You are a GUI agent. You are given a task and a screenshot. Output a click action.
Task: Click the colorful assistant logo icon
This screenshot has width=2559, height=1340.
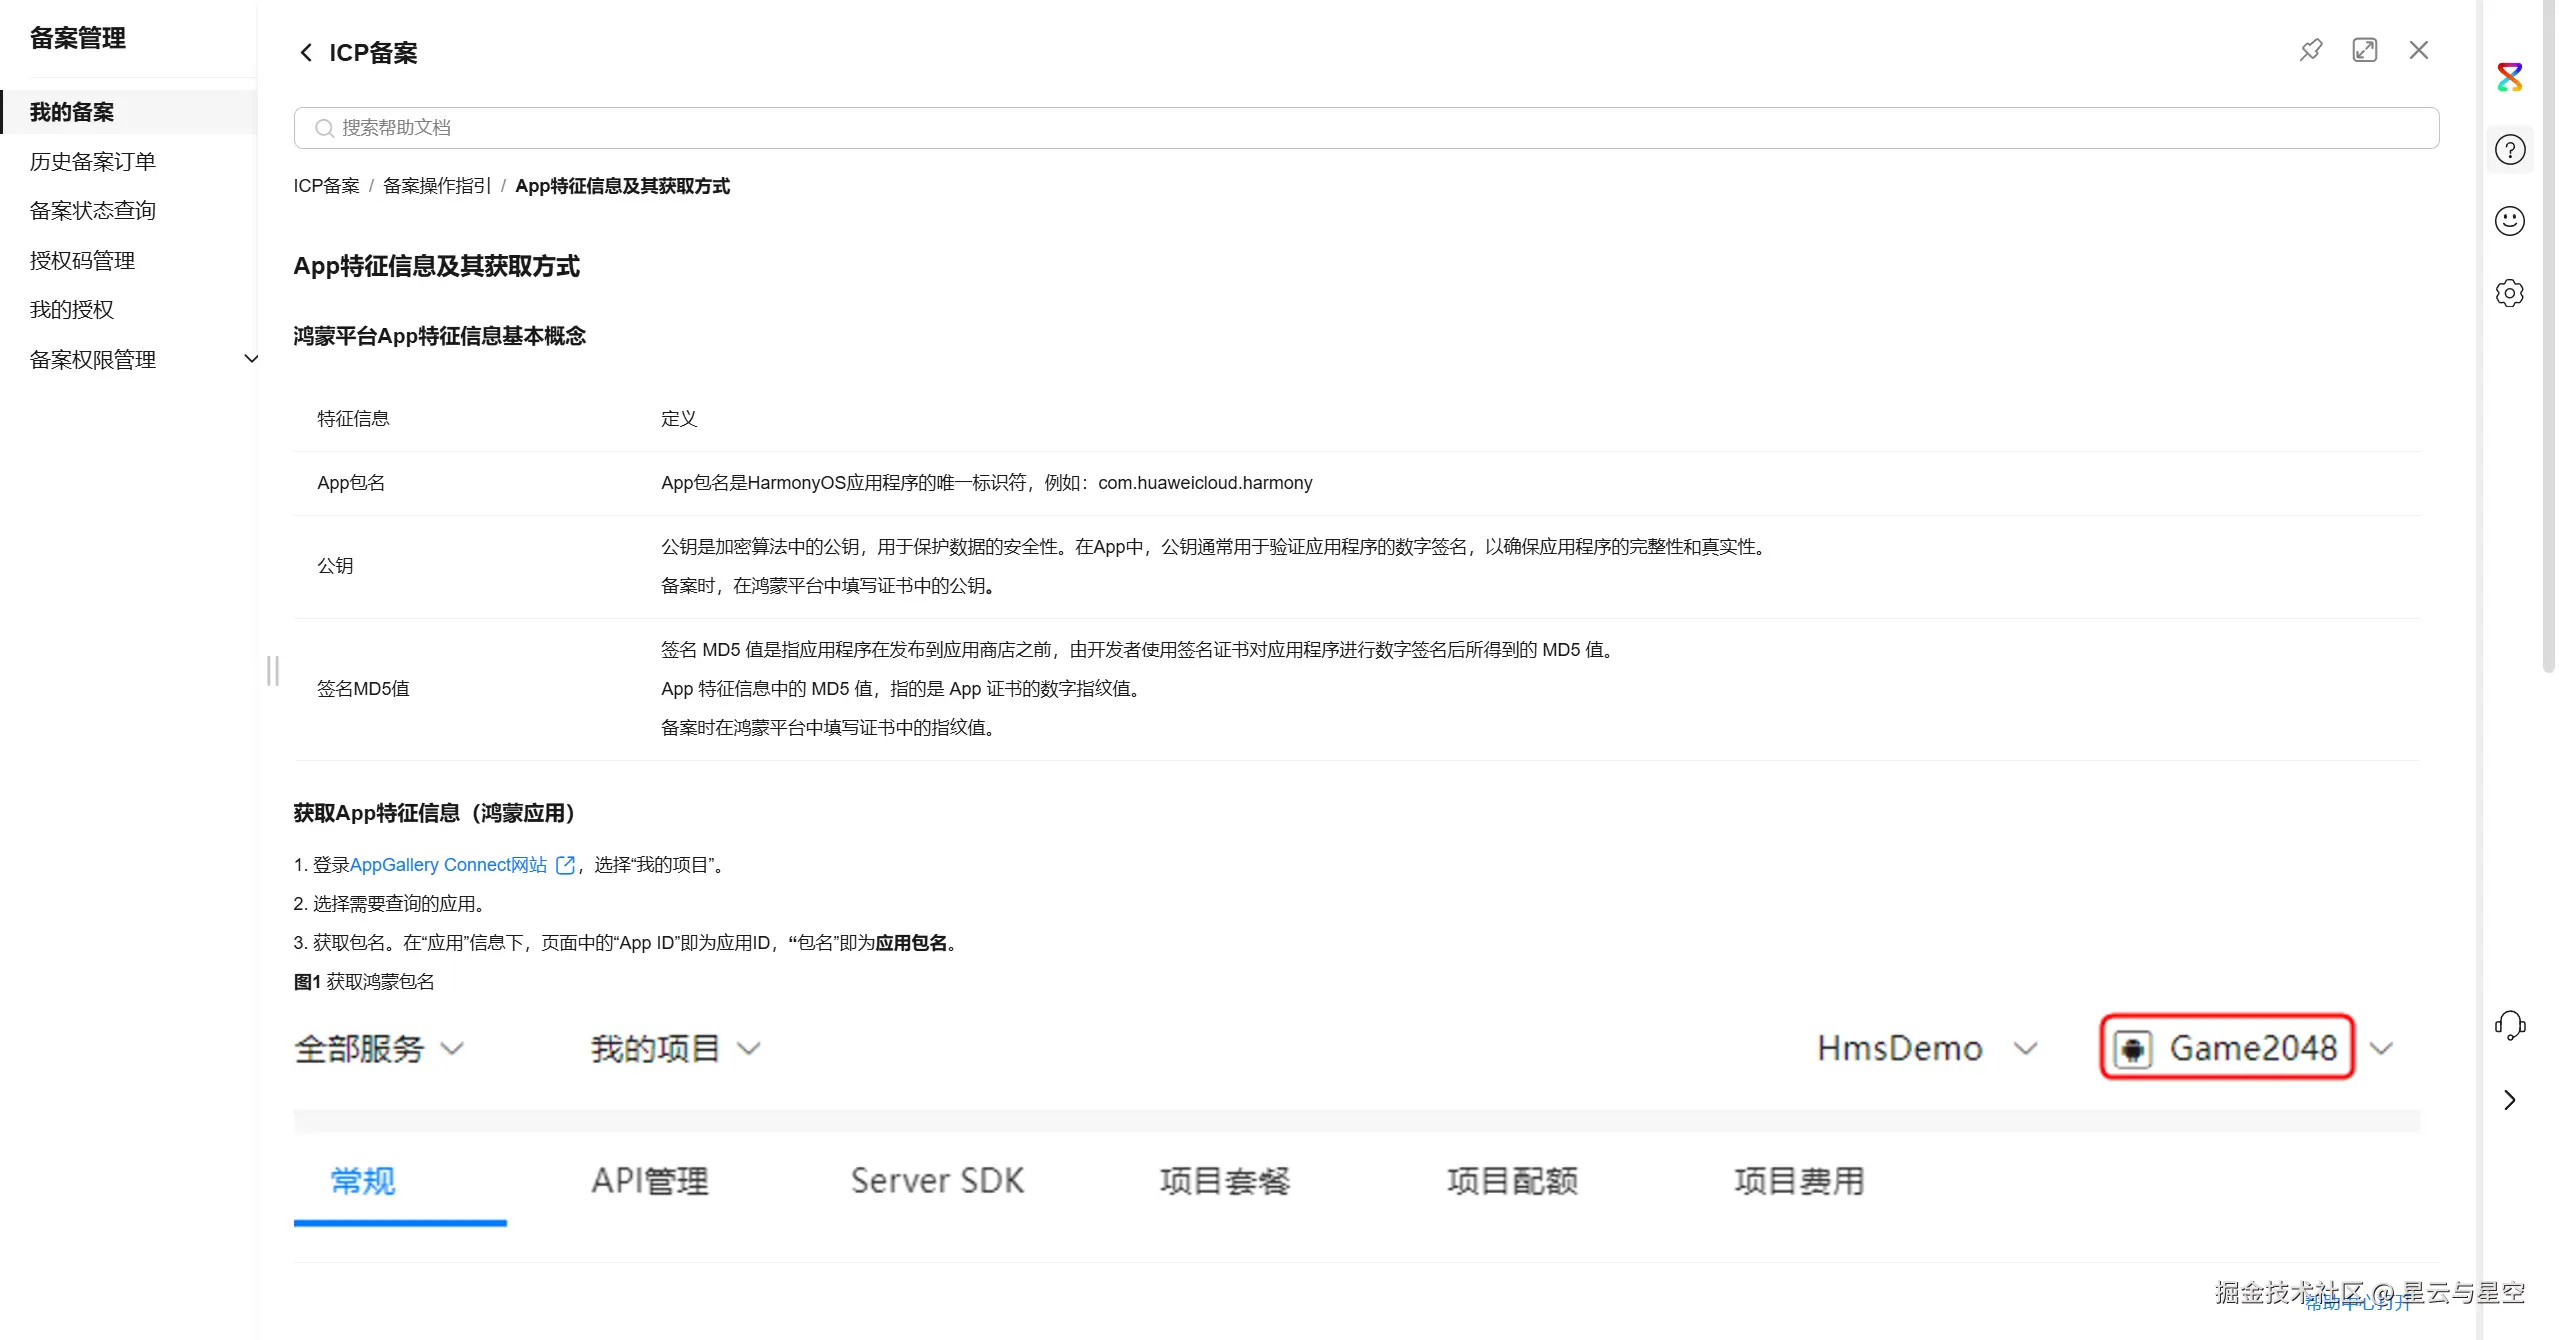(x=2509, y=77)
